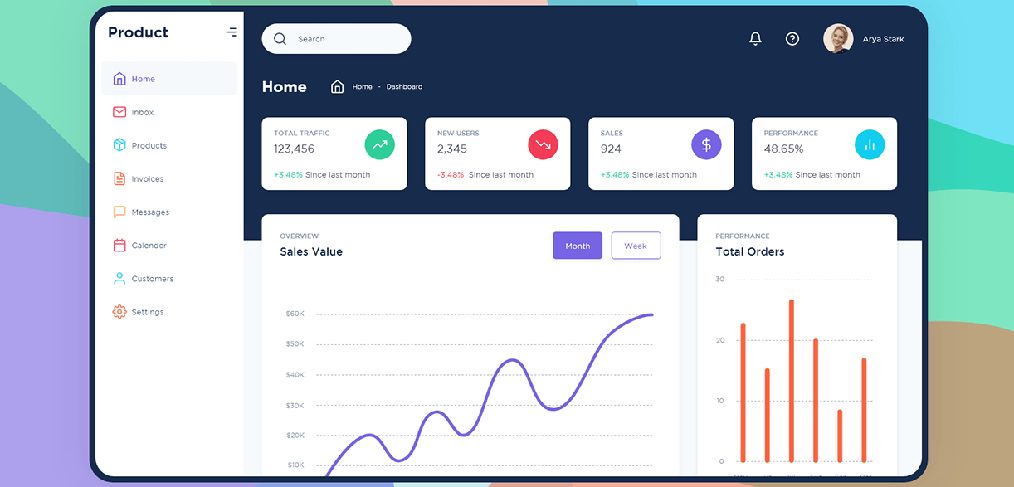Click the home breadcrumb icon
The width and height of the screenshot is (1014, 487).
click(338, 87)
